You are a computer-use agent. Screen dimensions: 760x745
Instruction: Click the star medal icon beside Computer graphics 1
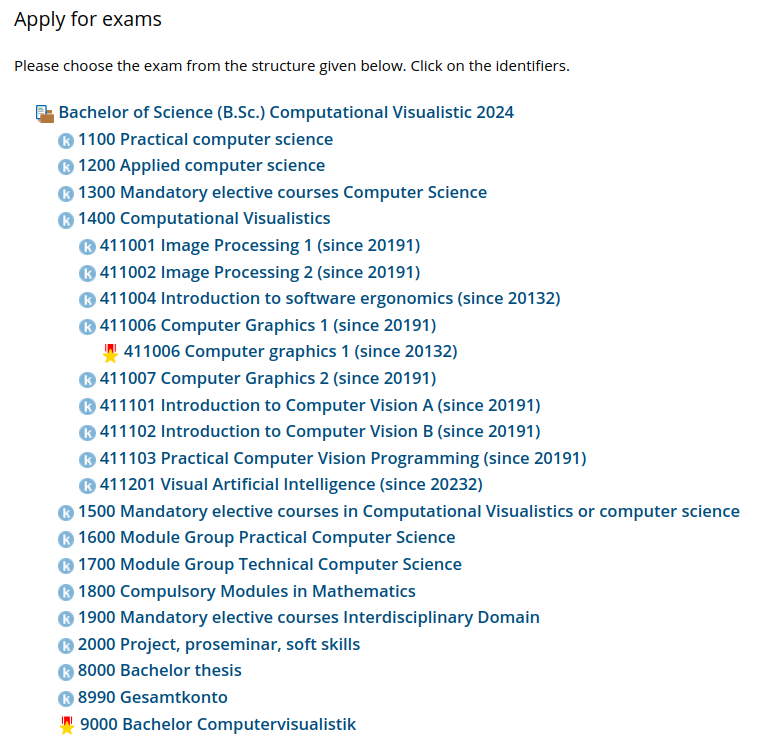pyautogui.click(x=111, y=352)
